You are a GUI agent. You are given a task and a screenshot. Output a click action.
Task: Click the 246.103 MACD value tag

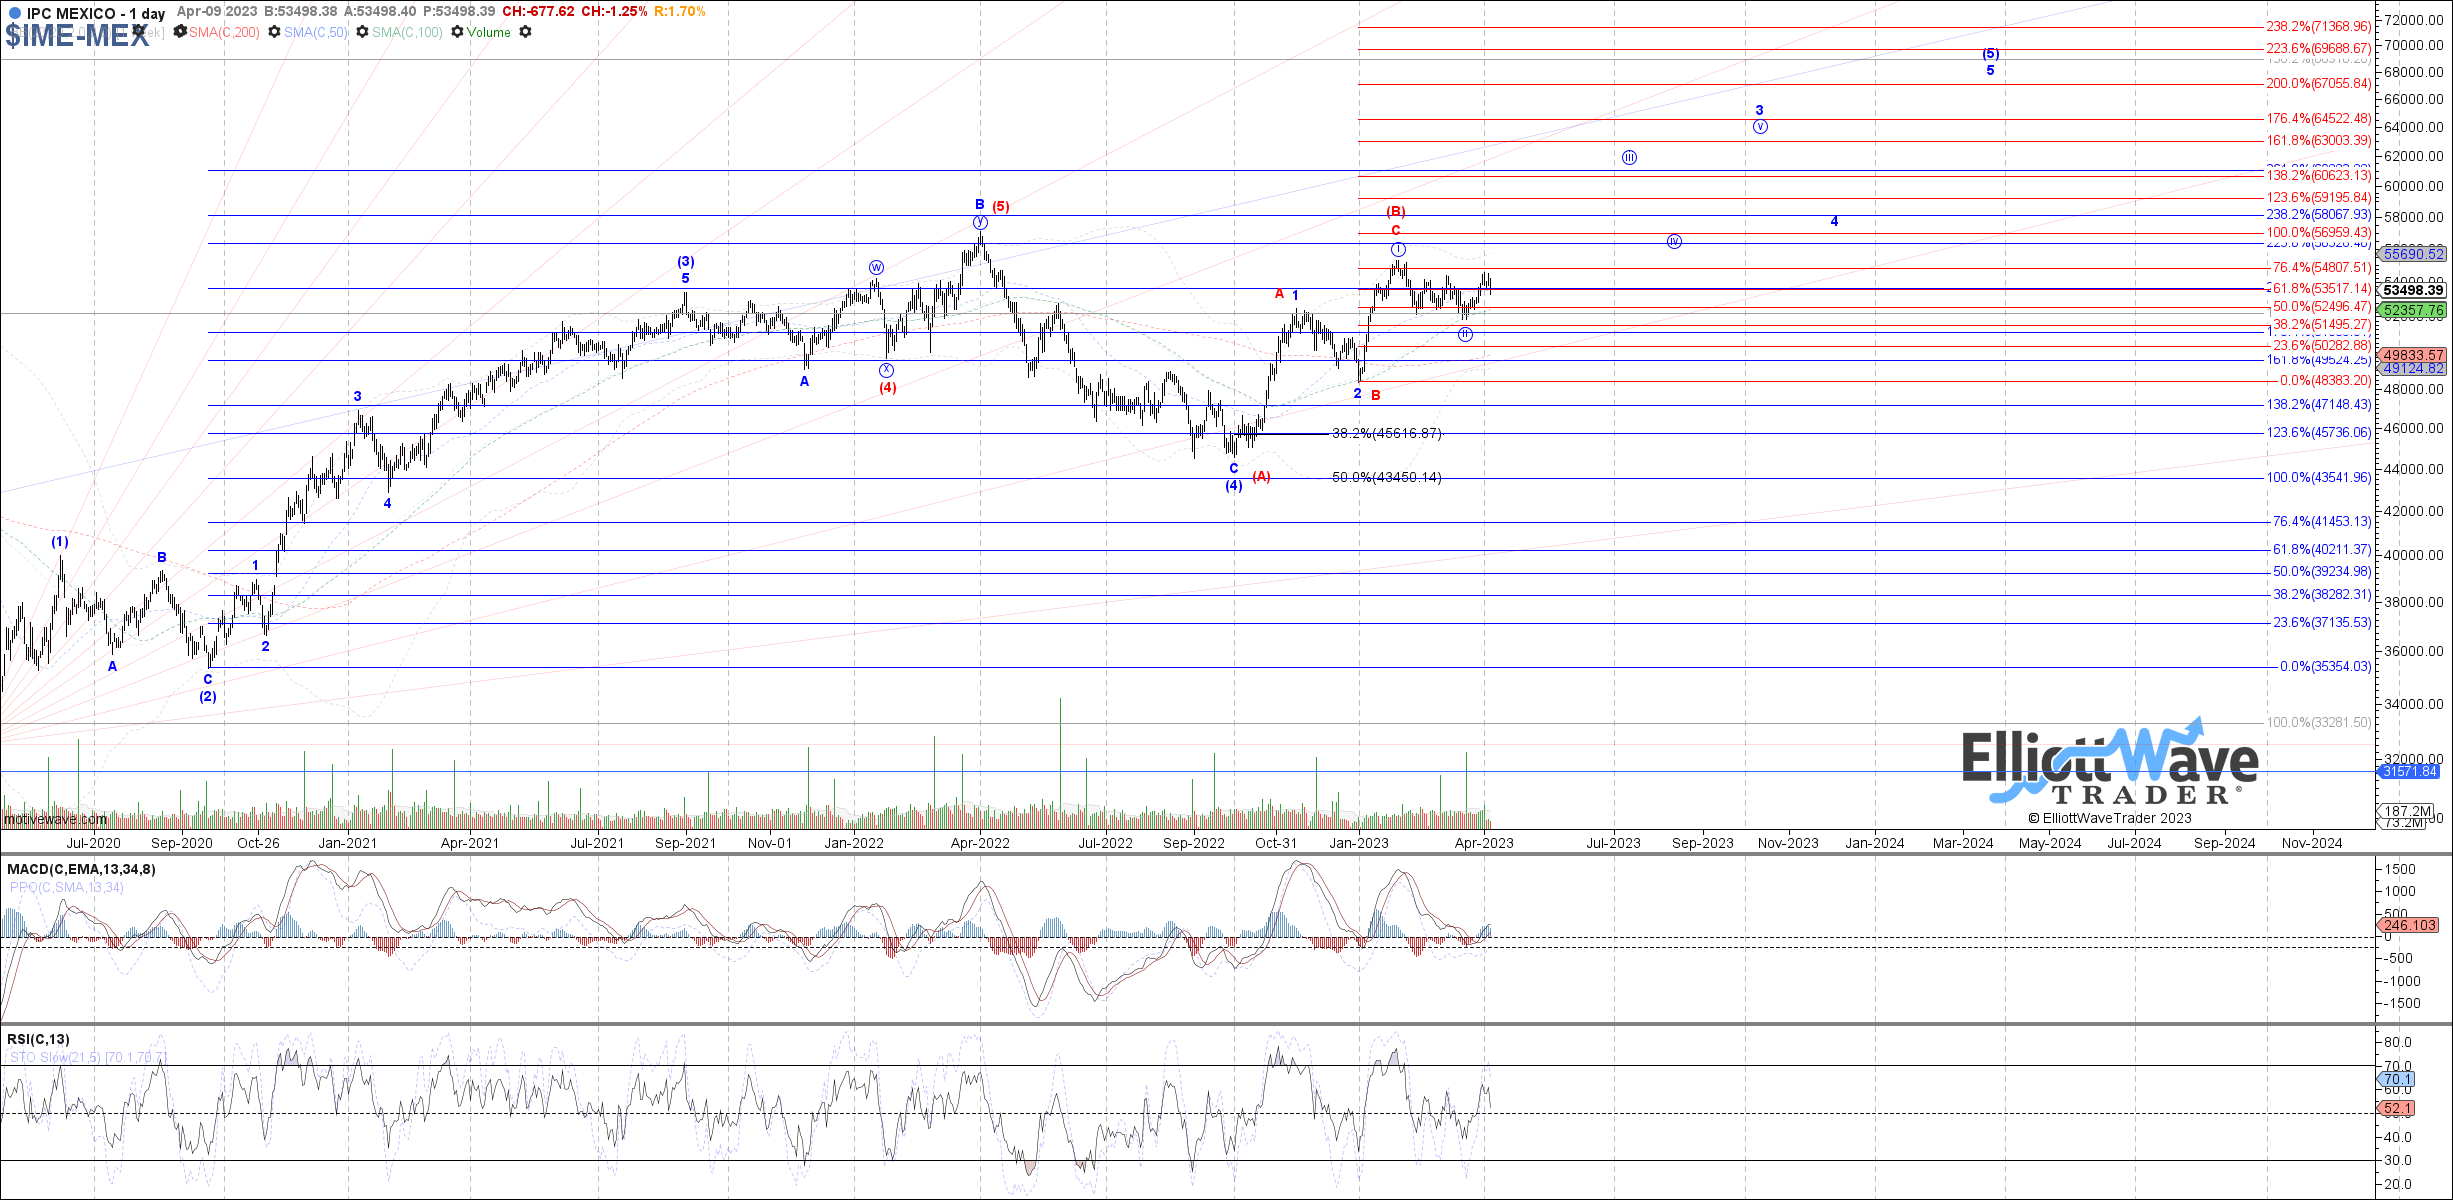[x=2409, y=925]
